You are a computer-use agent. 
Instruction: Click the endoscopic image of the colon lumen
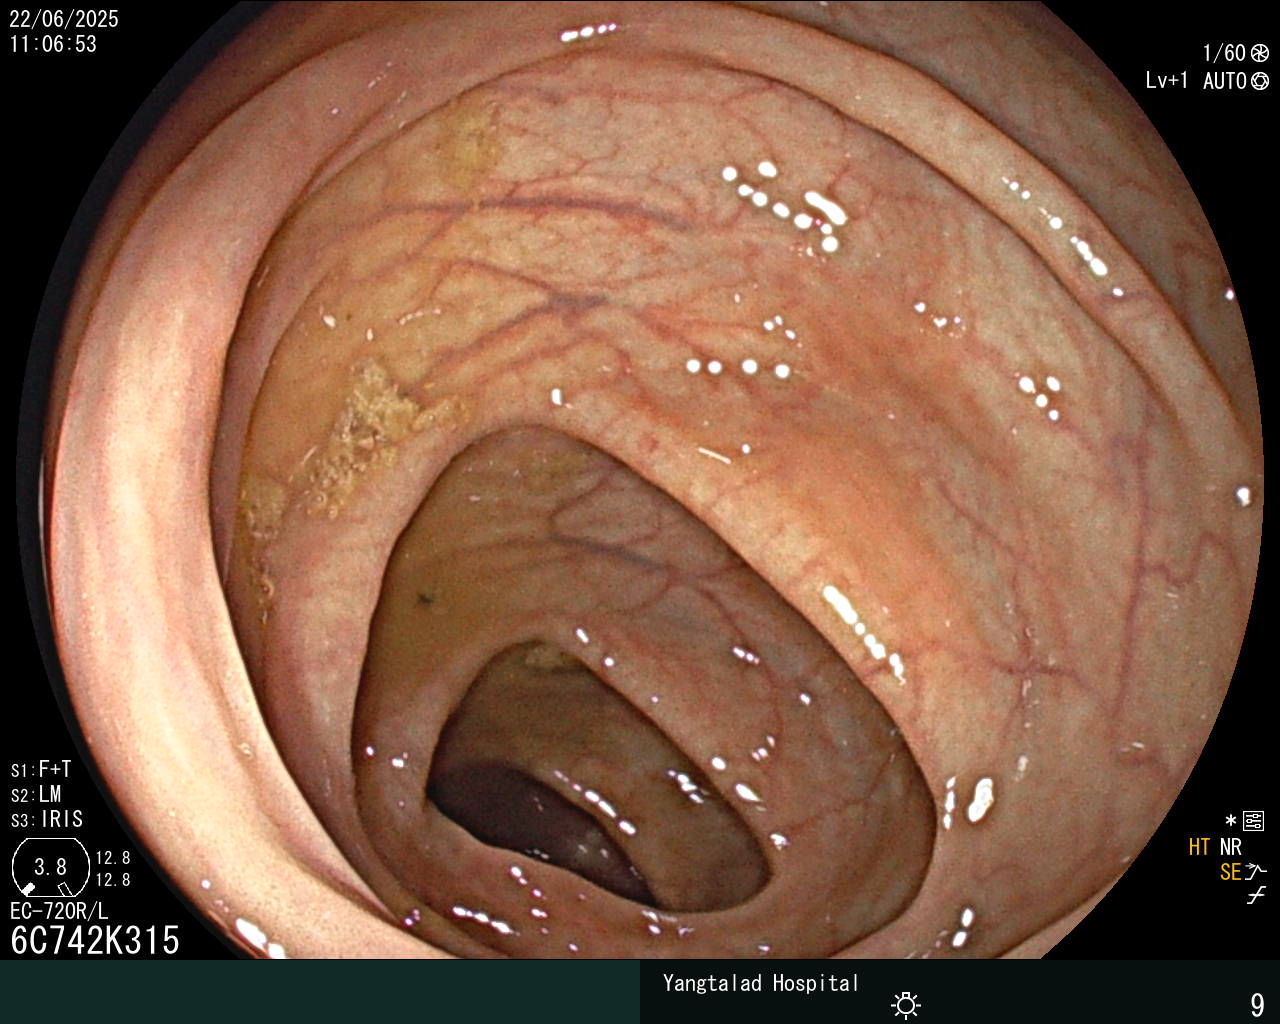[x=640, y=480]
